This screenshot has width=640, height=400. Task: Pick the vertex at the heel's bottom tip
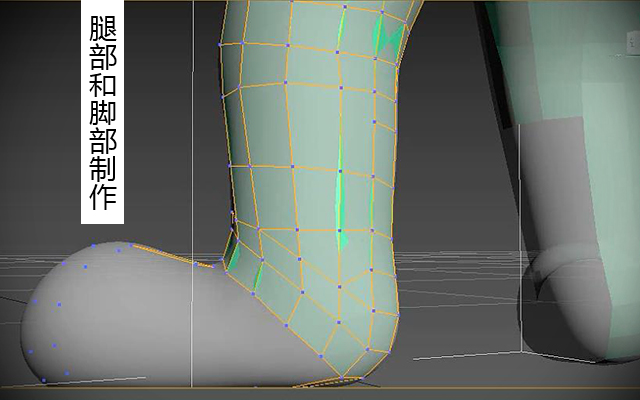[x=342, y=378]
